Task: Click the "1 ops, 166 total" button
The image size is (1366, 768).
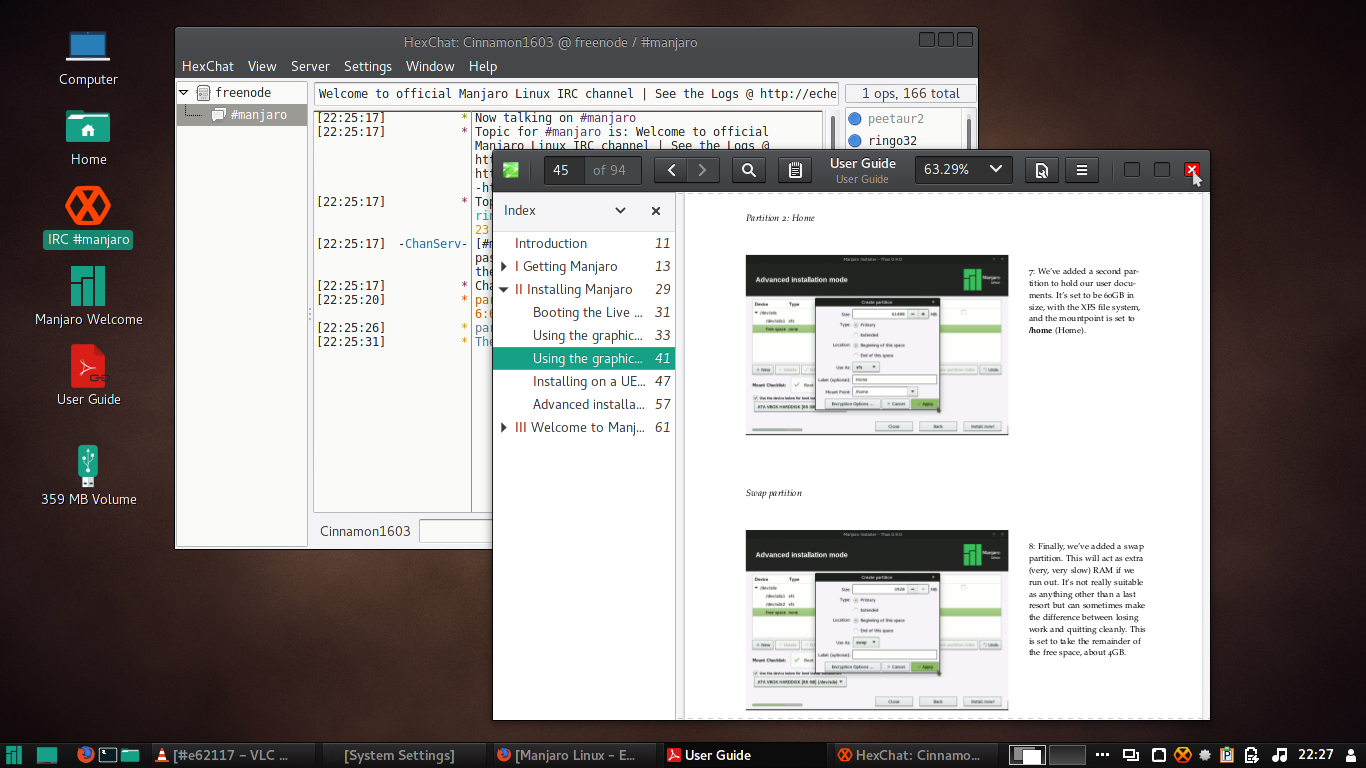Action: (x=909, y=92)
